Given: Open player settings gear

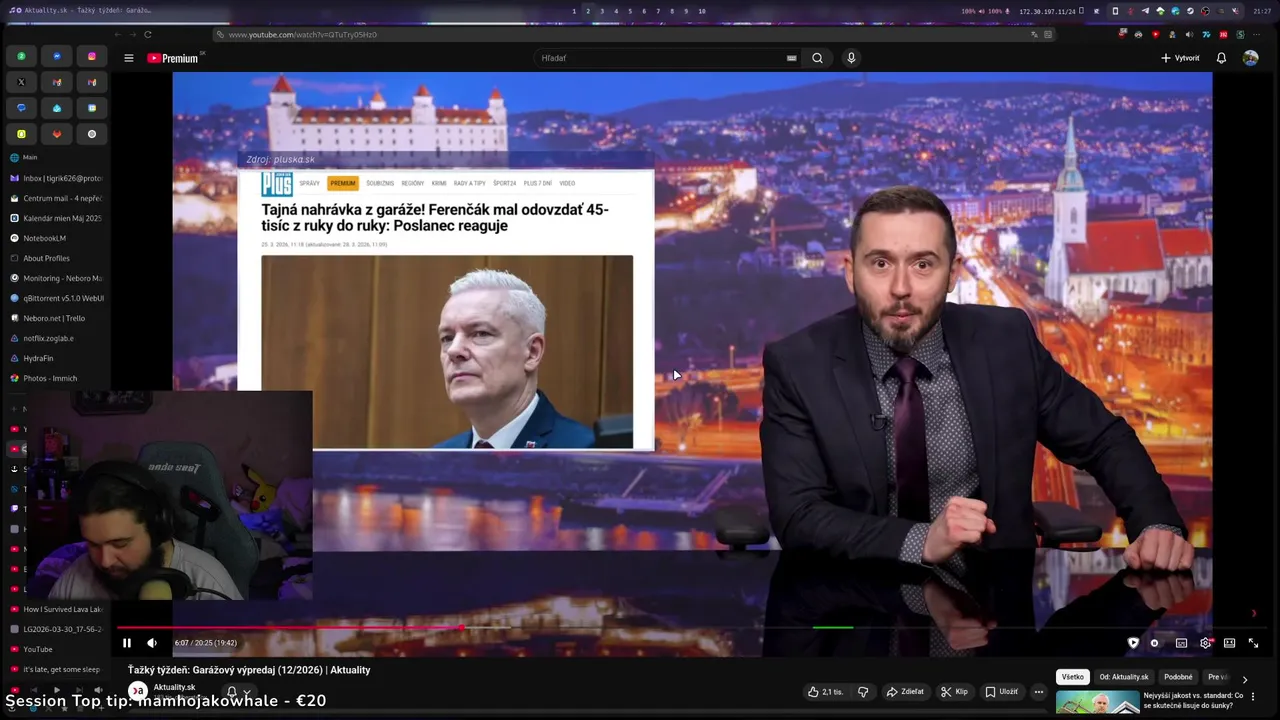Looking at the screenshot, I should click(1205, 643).
